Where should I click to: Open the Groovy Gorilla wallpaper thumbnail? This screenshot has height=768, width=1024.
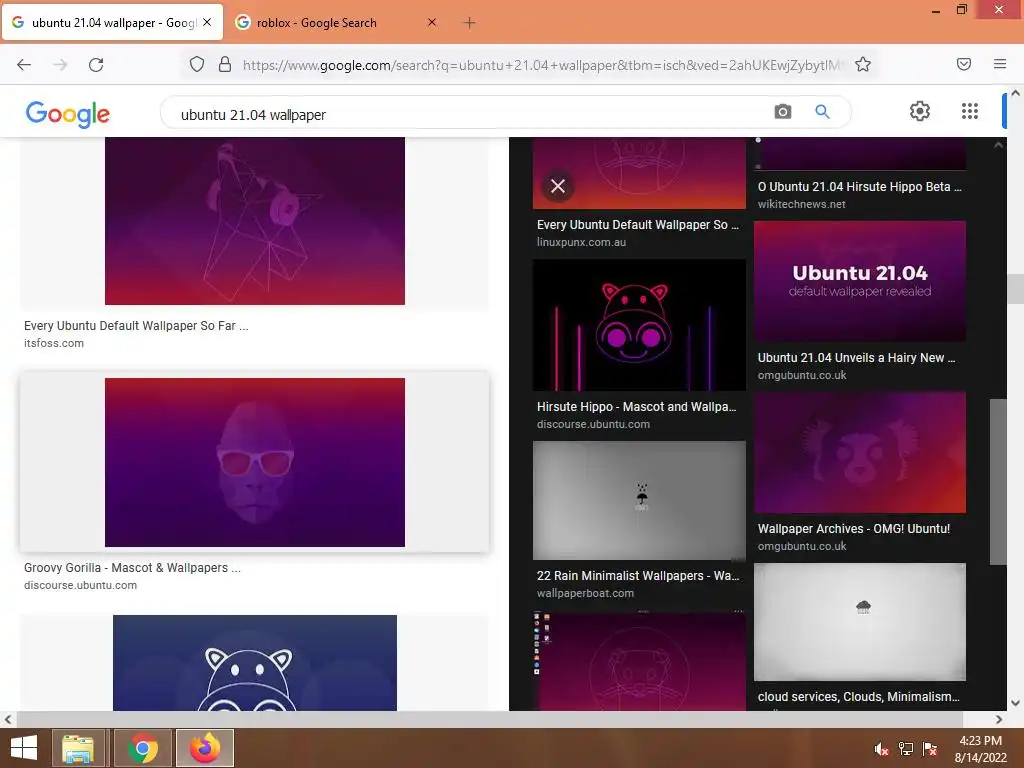[255, 462]
